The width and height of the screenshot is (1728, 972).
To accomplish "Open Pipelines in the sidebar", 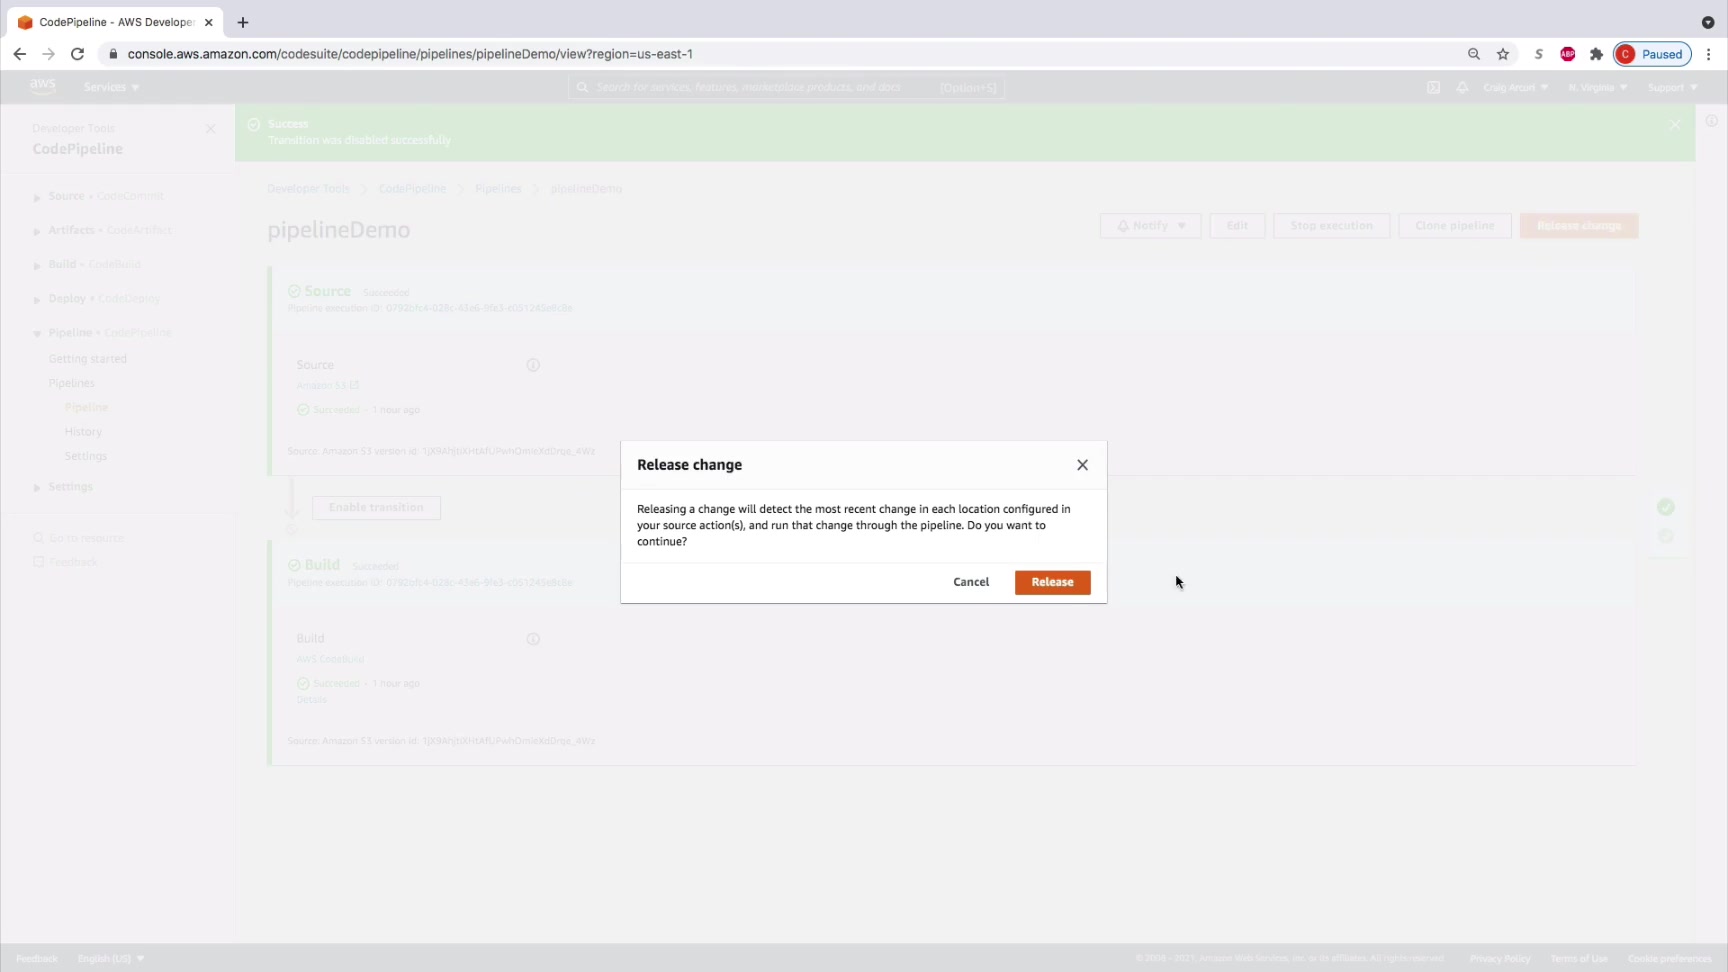I will [x=71, y=383].
